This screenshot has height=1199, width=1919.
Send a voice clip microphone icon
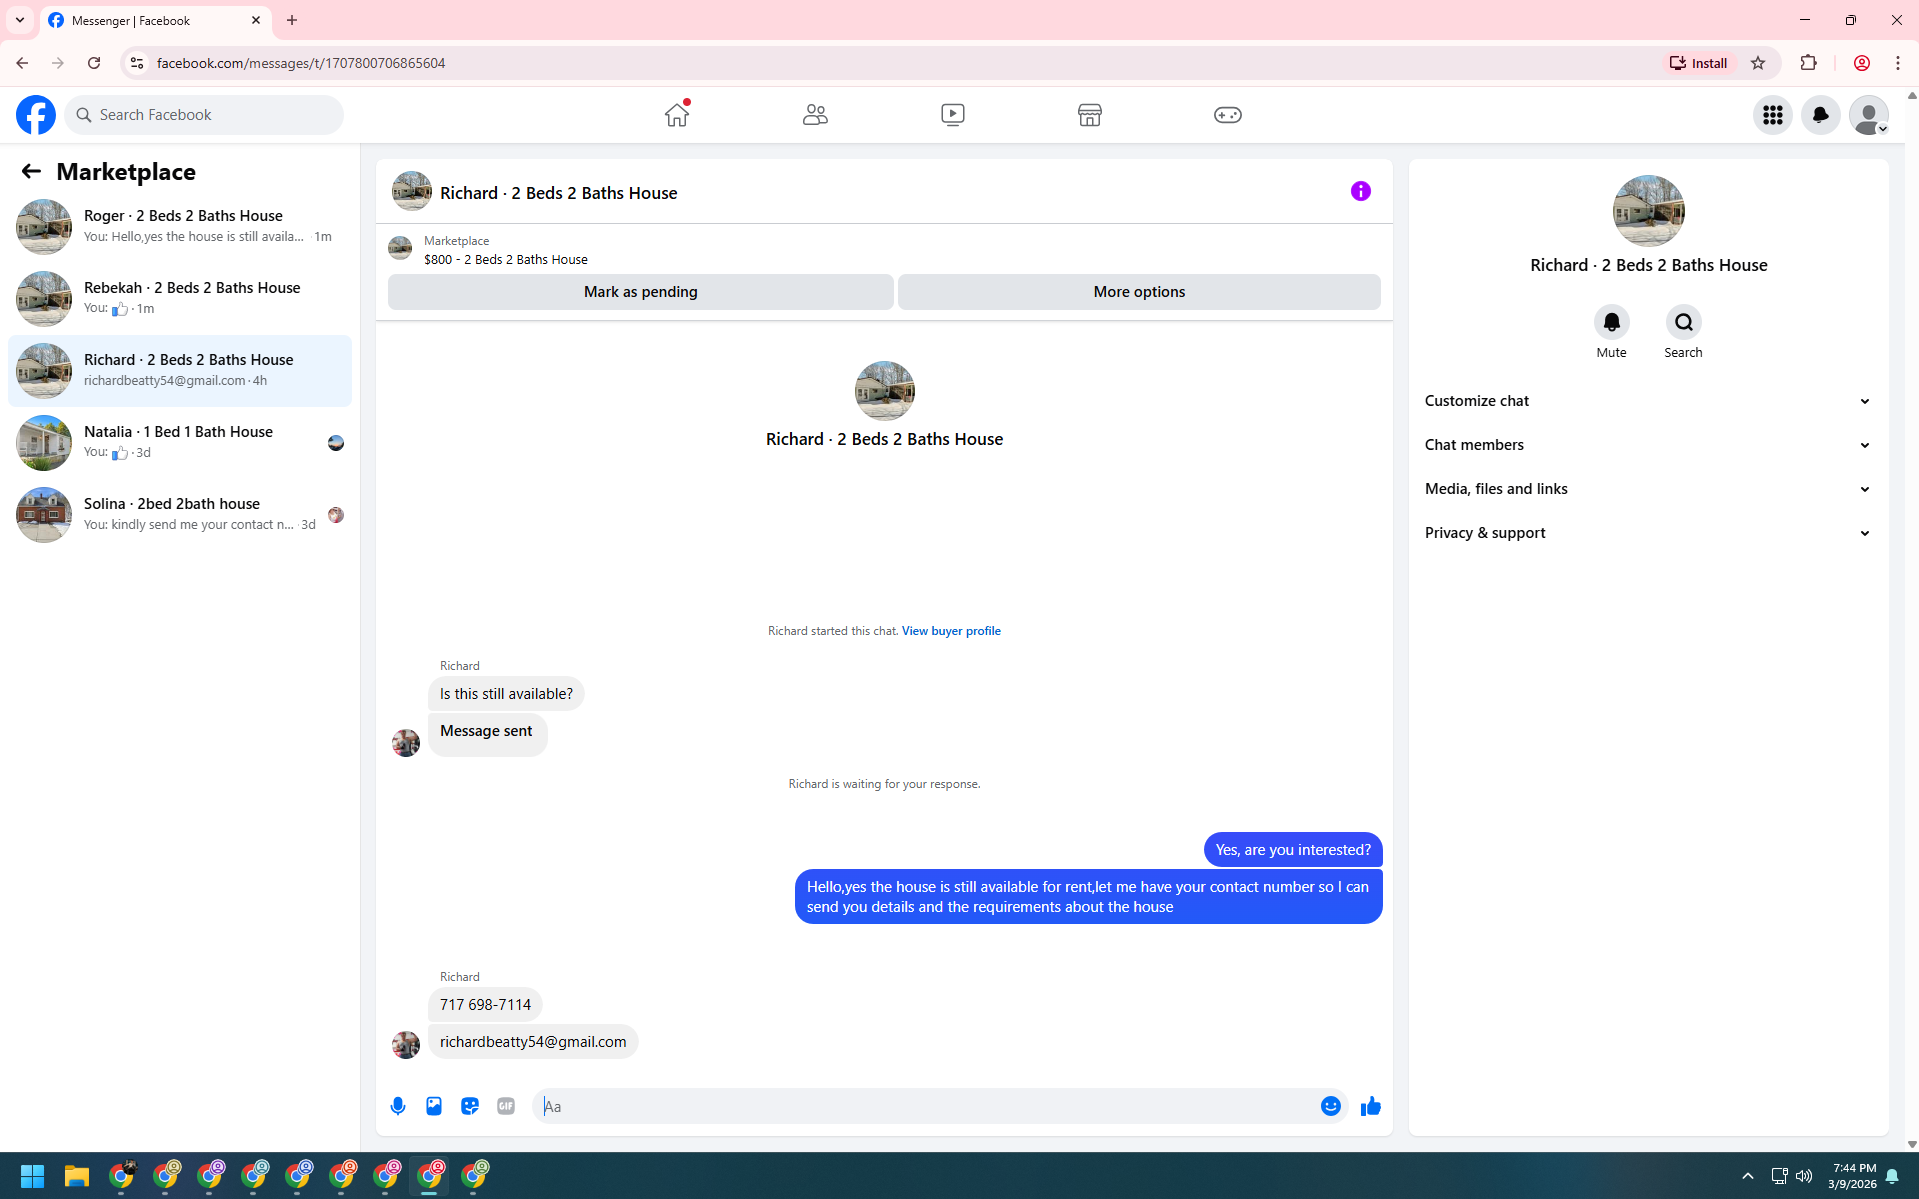click(x=398, y=1106)
